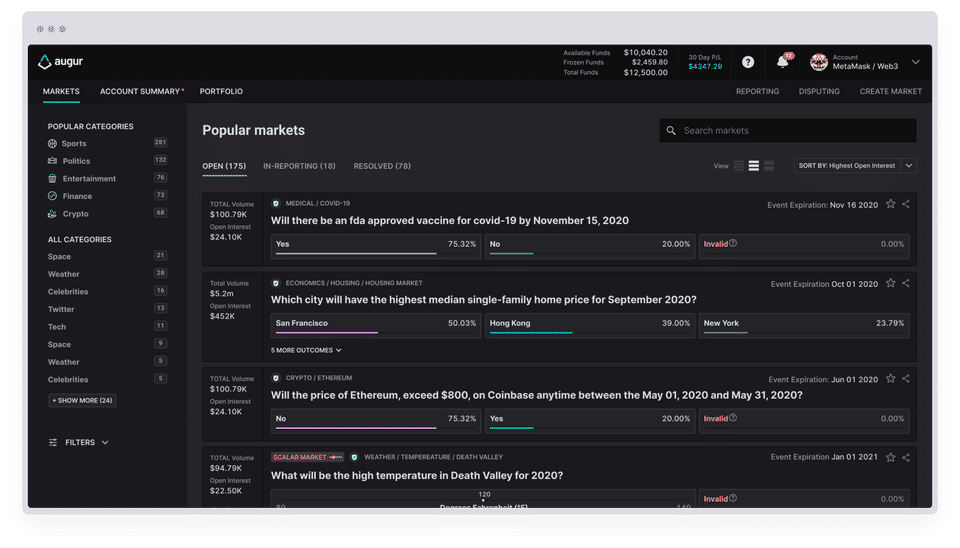Screen dimensions: 960x548
Task: Click the Finance category icon
Action: tap(52, 196)
